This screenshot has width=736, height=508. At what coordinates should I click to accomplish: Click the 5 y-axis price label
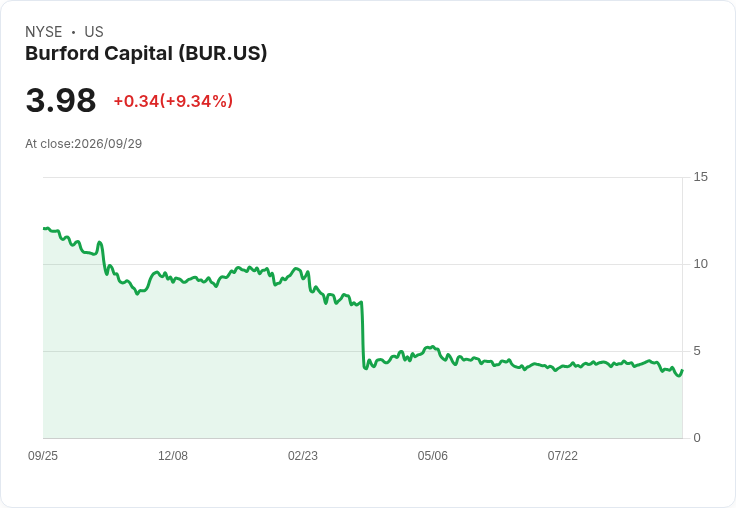[x=697, y=351]
